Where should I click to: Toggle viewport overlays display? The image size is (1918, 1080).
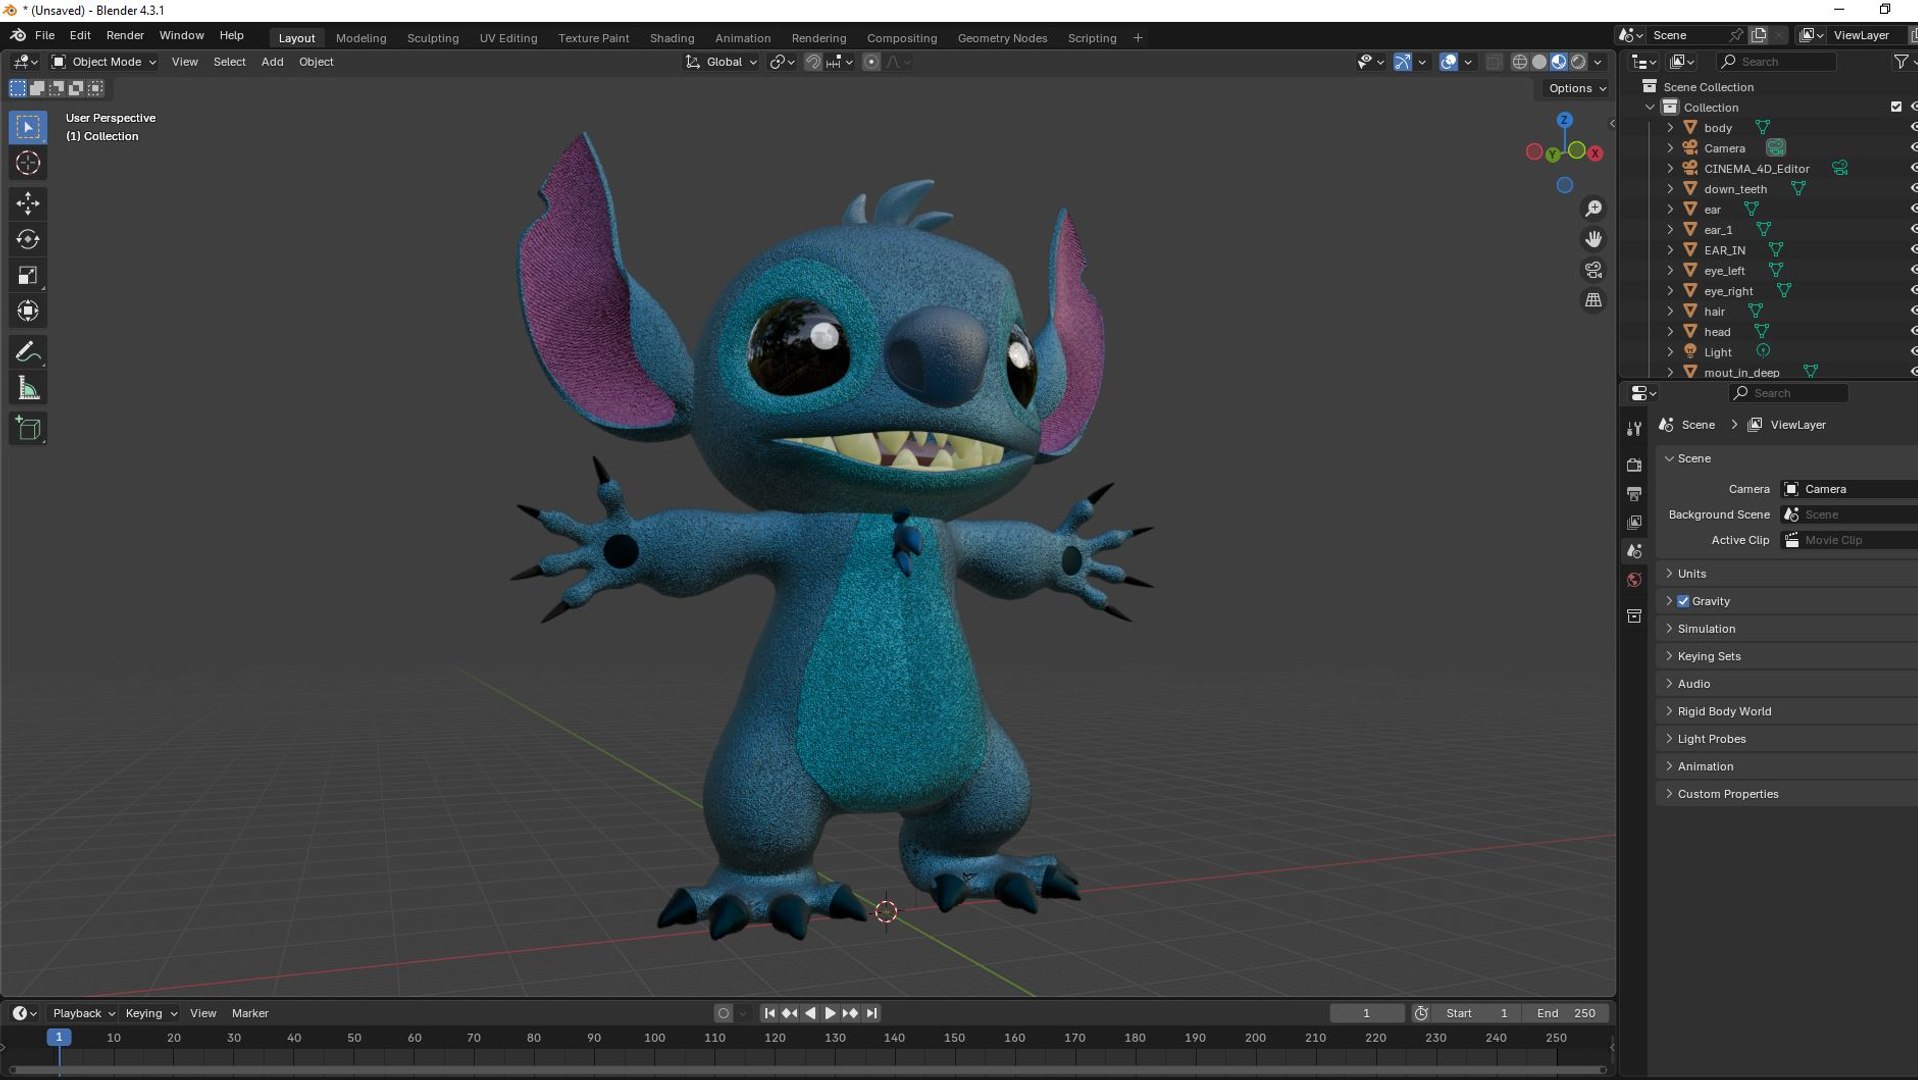[1448, 62]
